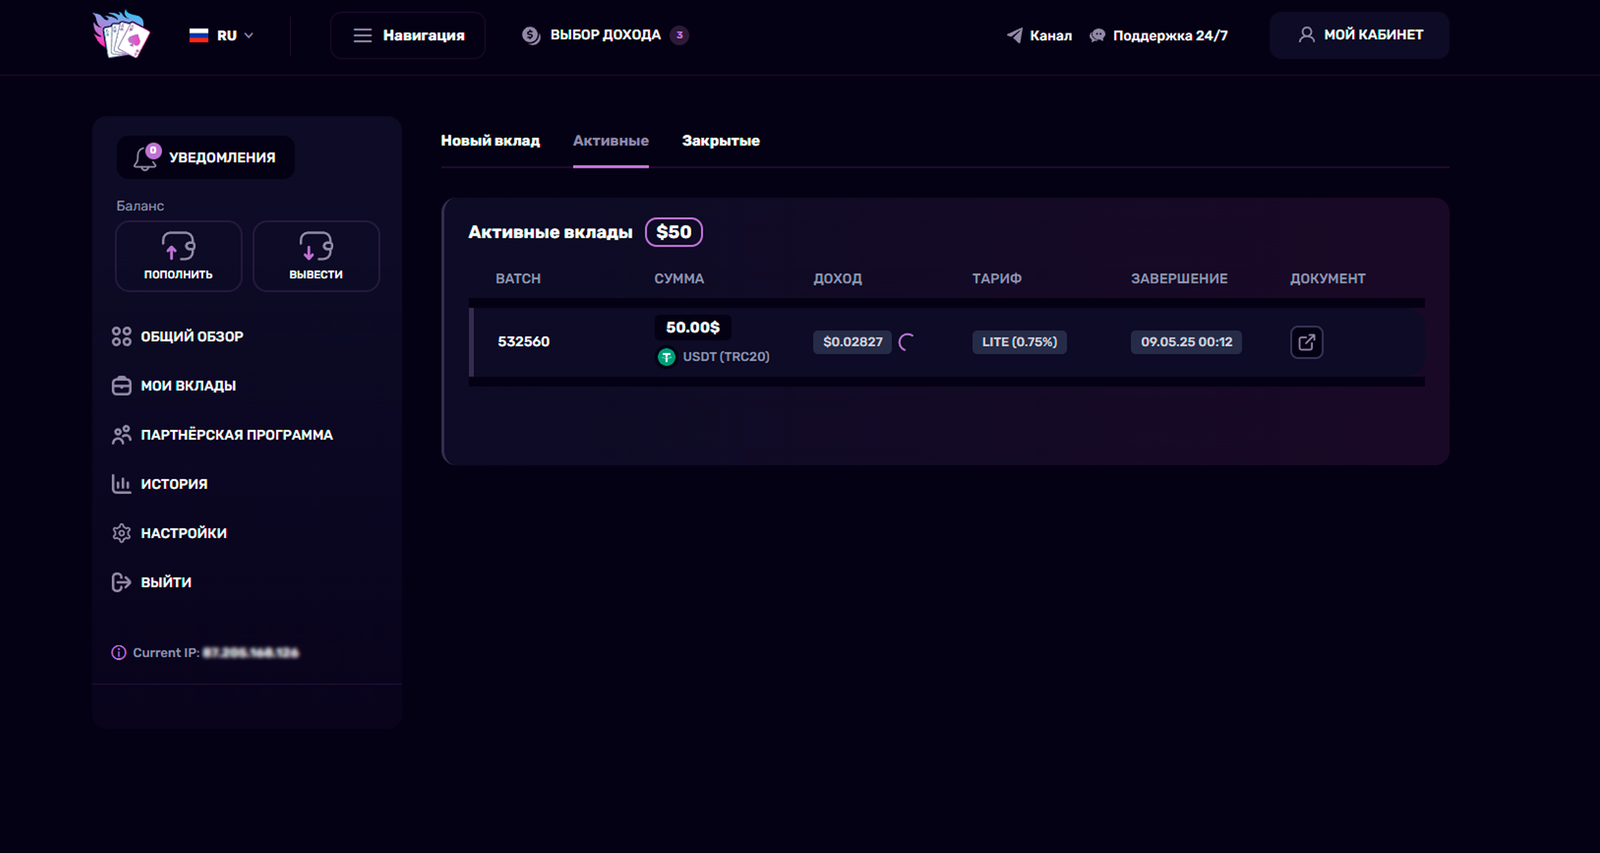This screenshot has width=1600, height=853.
Task: Click the Telegram Канал paper plane icon
Action: pos(1015,36)
